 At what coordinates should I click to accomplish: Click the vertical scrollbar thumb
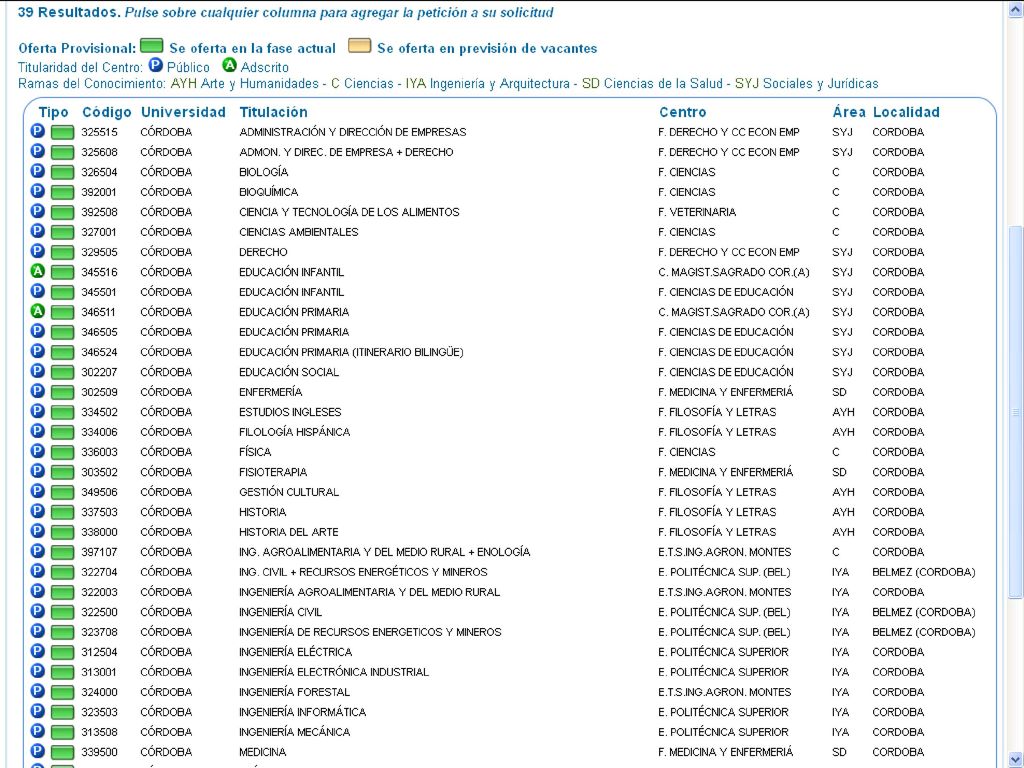(1015, 411)
